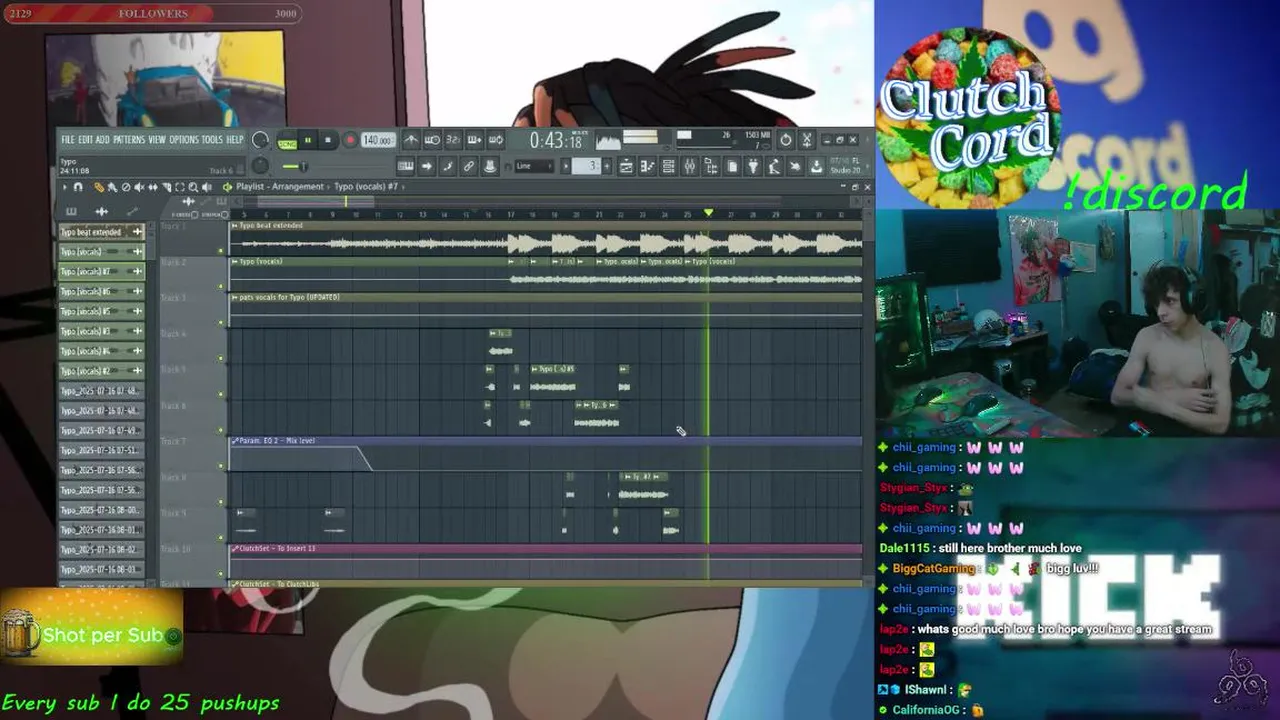Select the playlist mute tool
Viewport: 1280px width, 720px height.
pos(139,187)
